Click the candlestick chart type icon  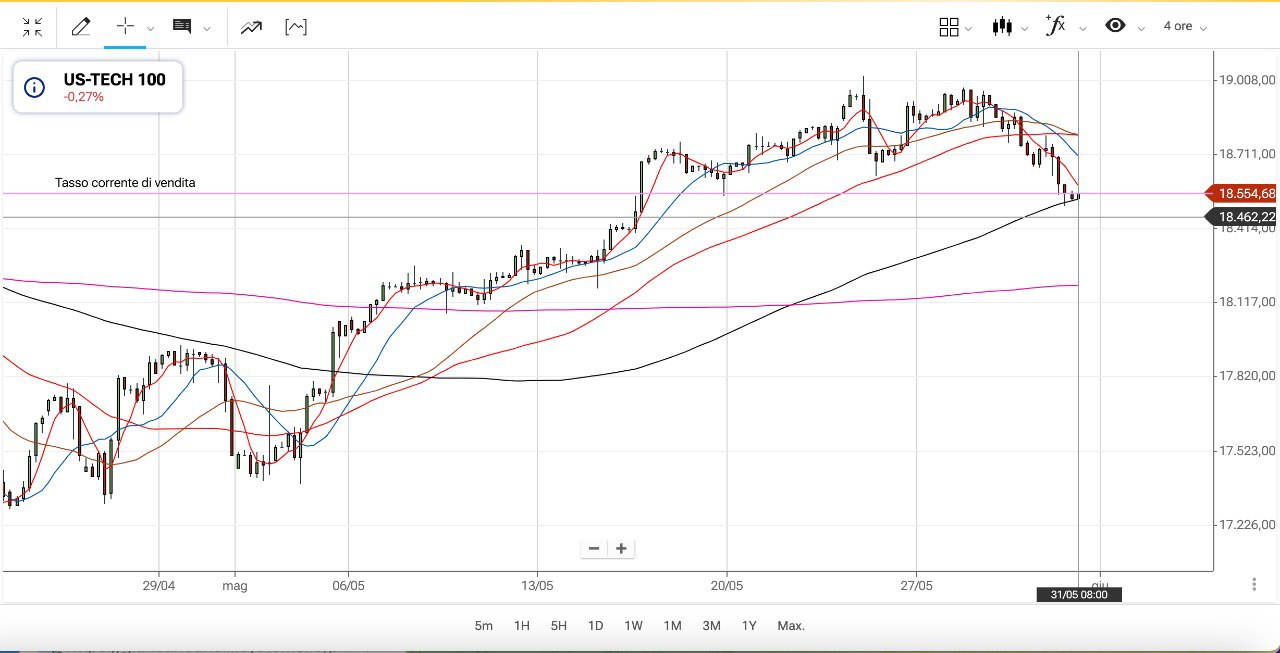point(1003,27)
